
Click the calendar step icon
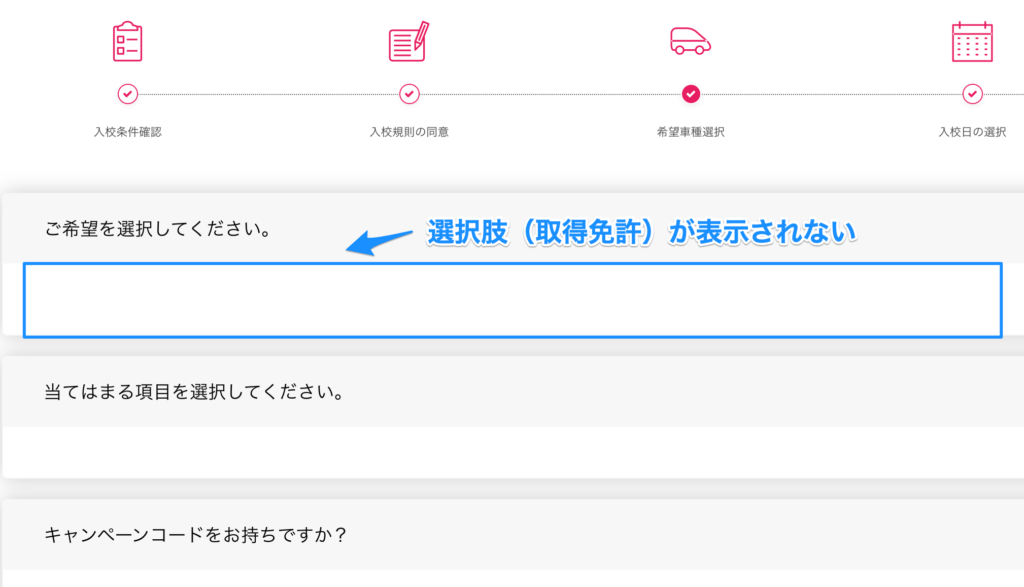click(x=972, y=41)
